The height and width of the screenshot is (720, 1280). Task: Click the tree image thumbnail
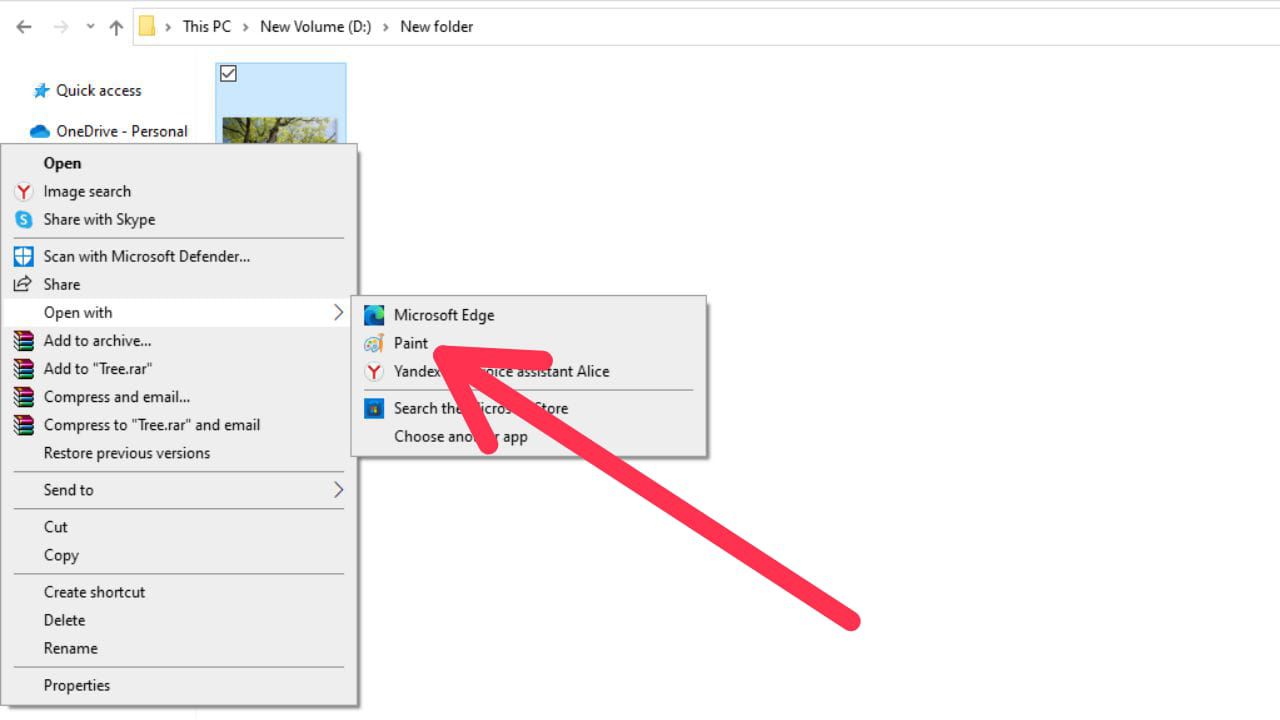point(280,131)
